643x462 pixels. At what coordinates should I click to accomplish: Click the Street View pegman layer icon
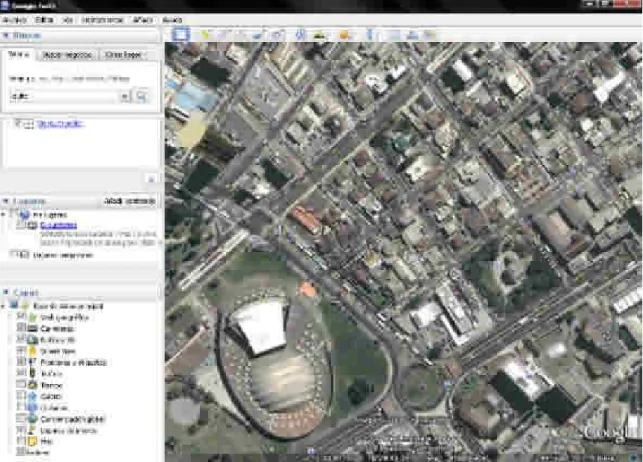click(32, 351)
